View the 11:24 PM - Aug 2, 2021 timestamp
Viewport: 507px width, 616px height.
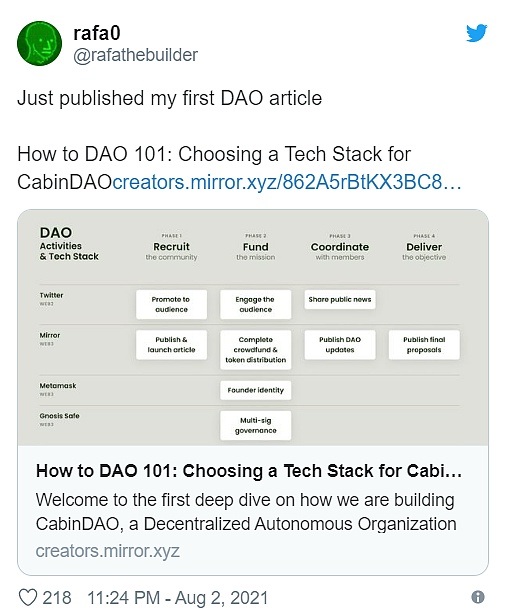[178, 598]
